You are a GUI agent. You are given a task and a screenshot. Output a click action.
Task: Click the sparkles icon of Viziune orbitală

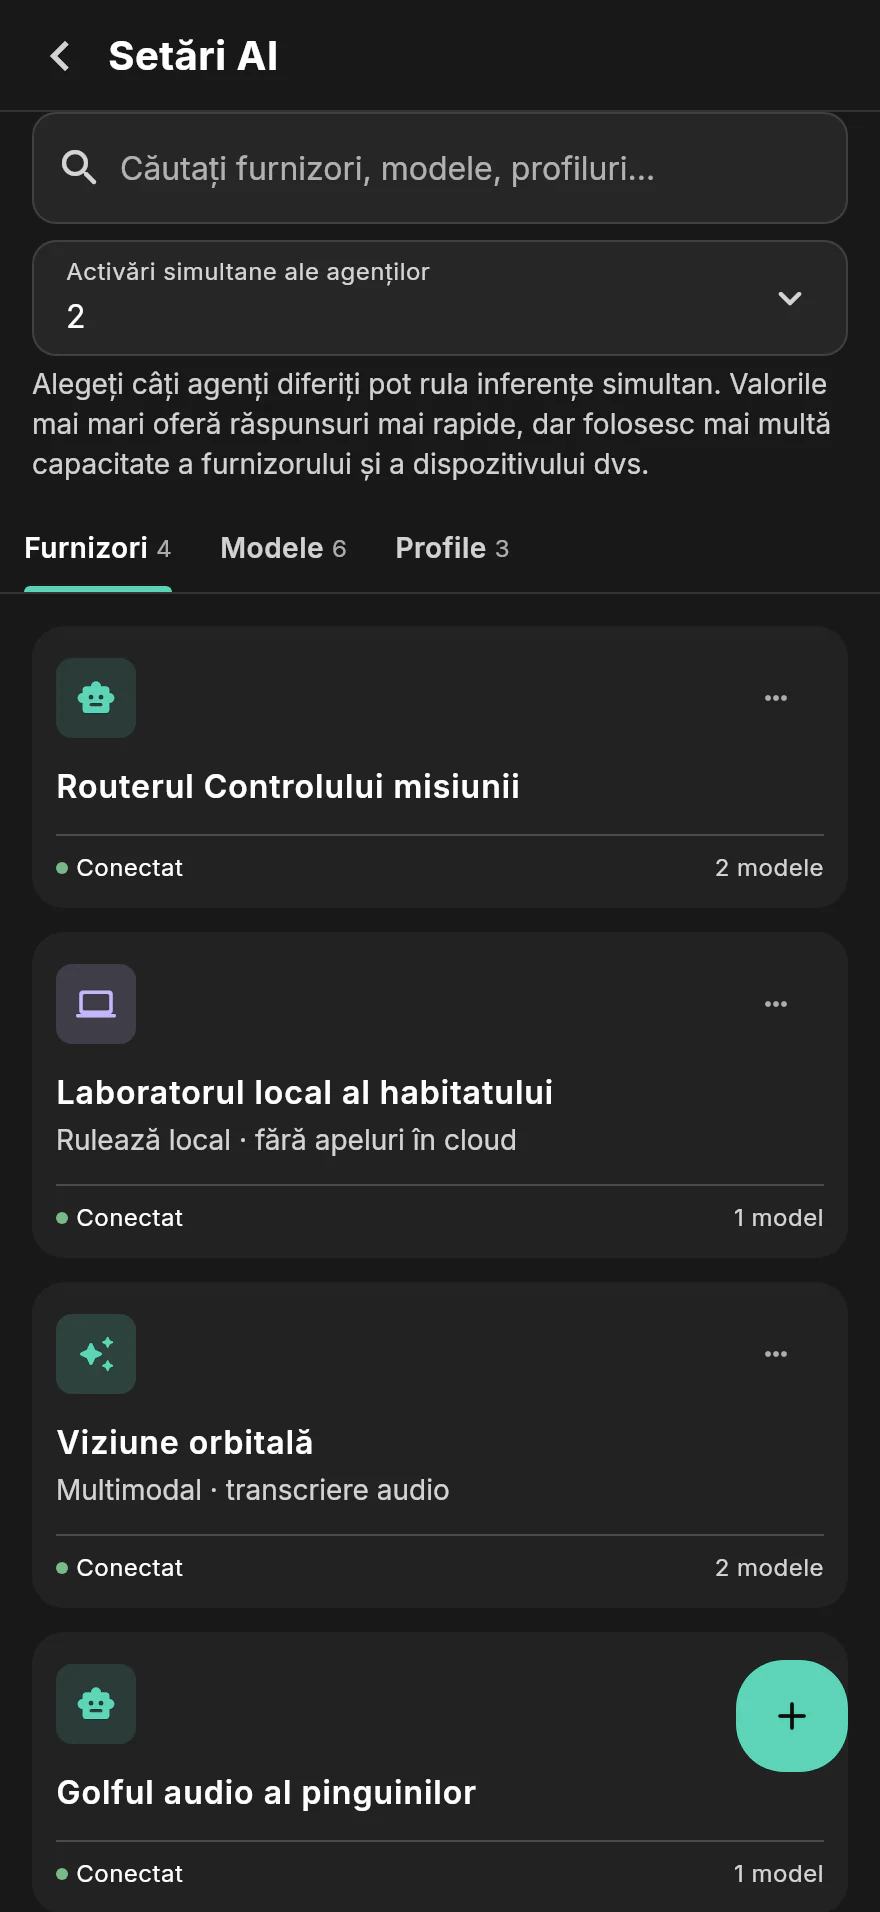(96, 1354)
